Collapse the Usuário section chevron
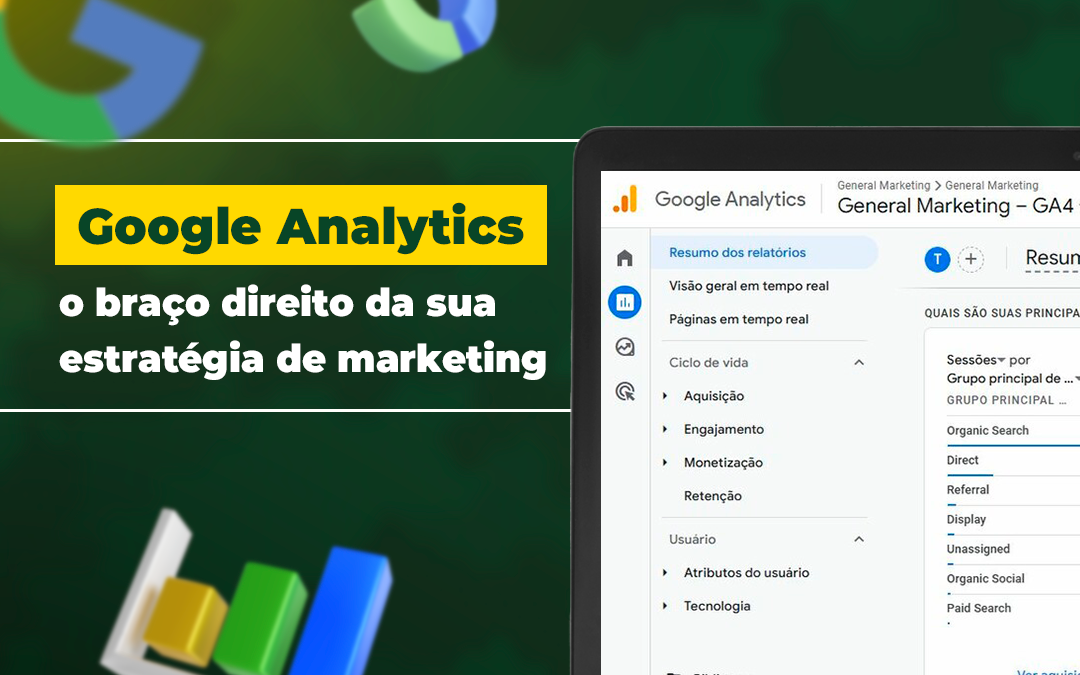Image resolution: width=1080 pixels, height=675 pixels. point(858,539)
